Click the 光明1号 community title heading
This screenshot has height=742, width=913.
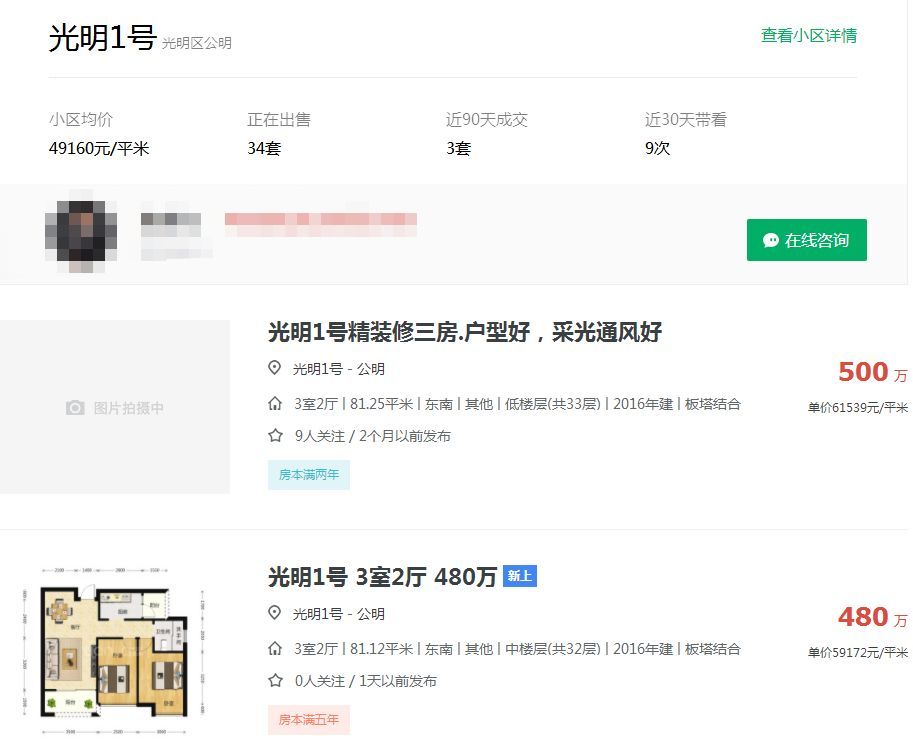pos(102,38)
